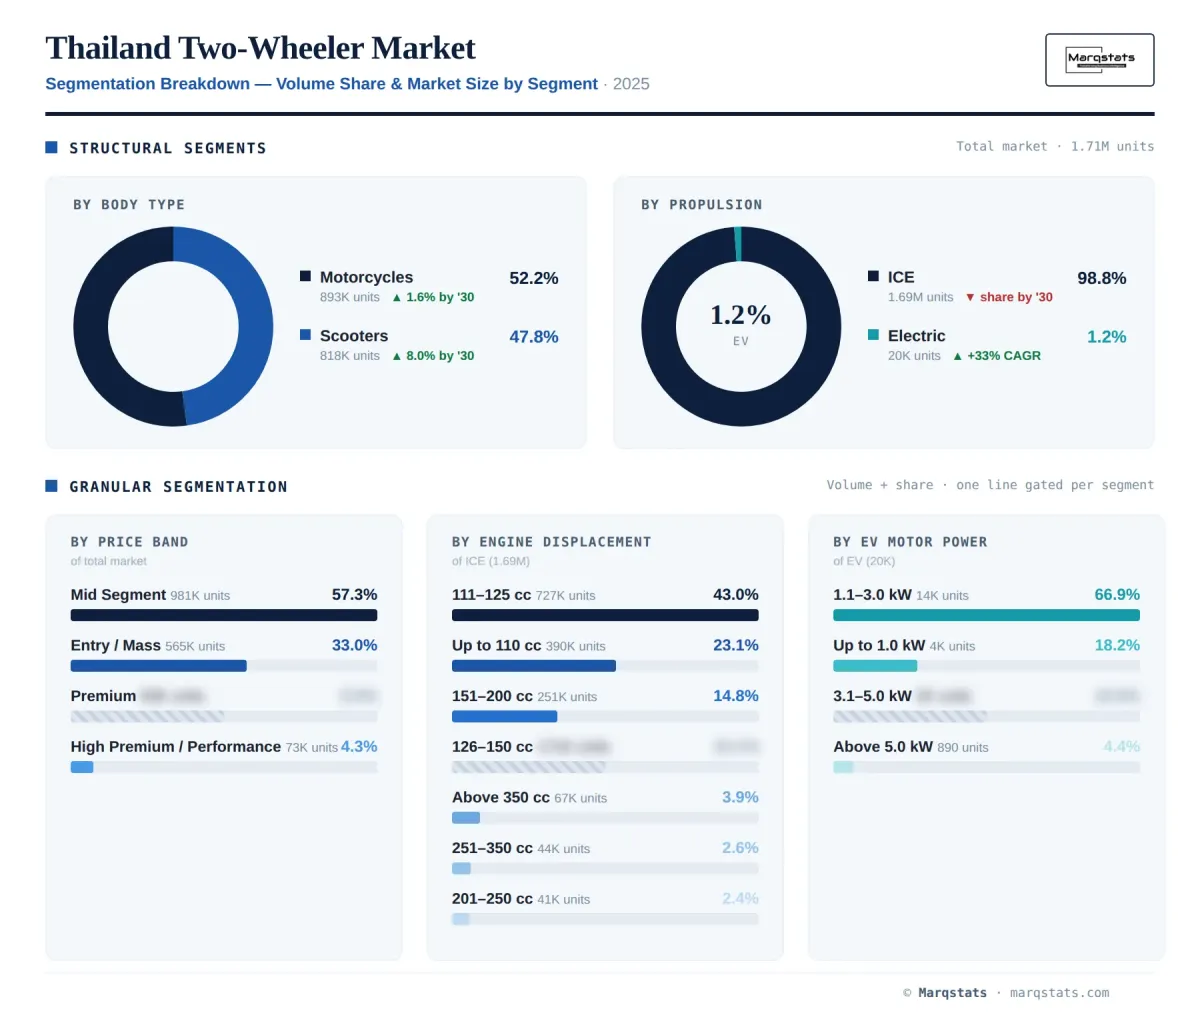Select the Entry / Mass progress bar

[x=224, y=666]
